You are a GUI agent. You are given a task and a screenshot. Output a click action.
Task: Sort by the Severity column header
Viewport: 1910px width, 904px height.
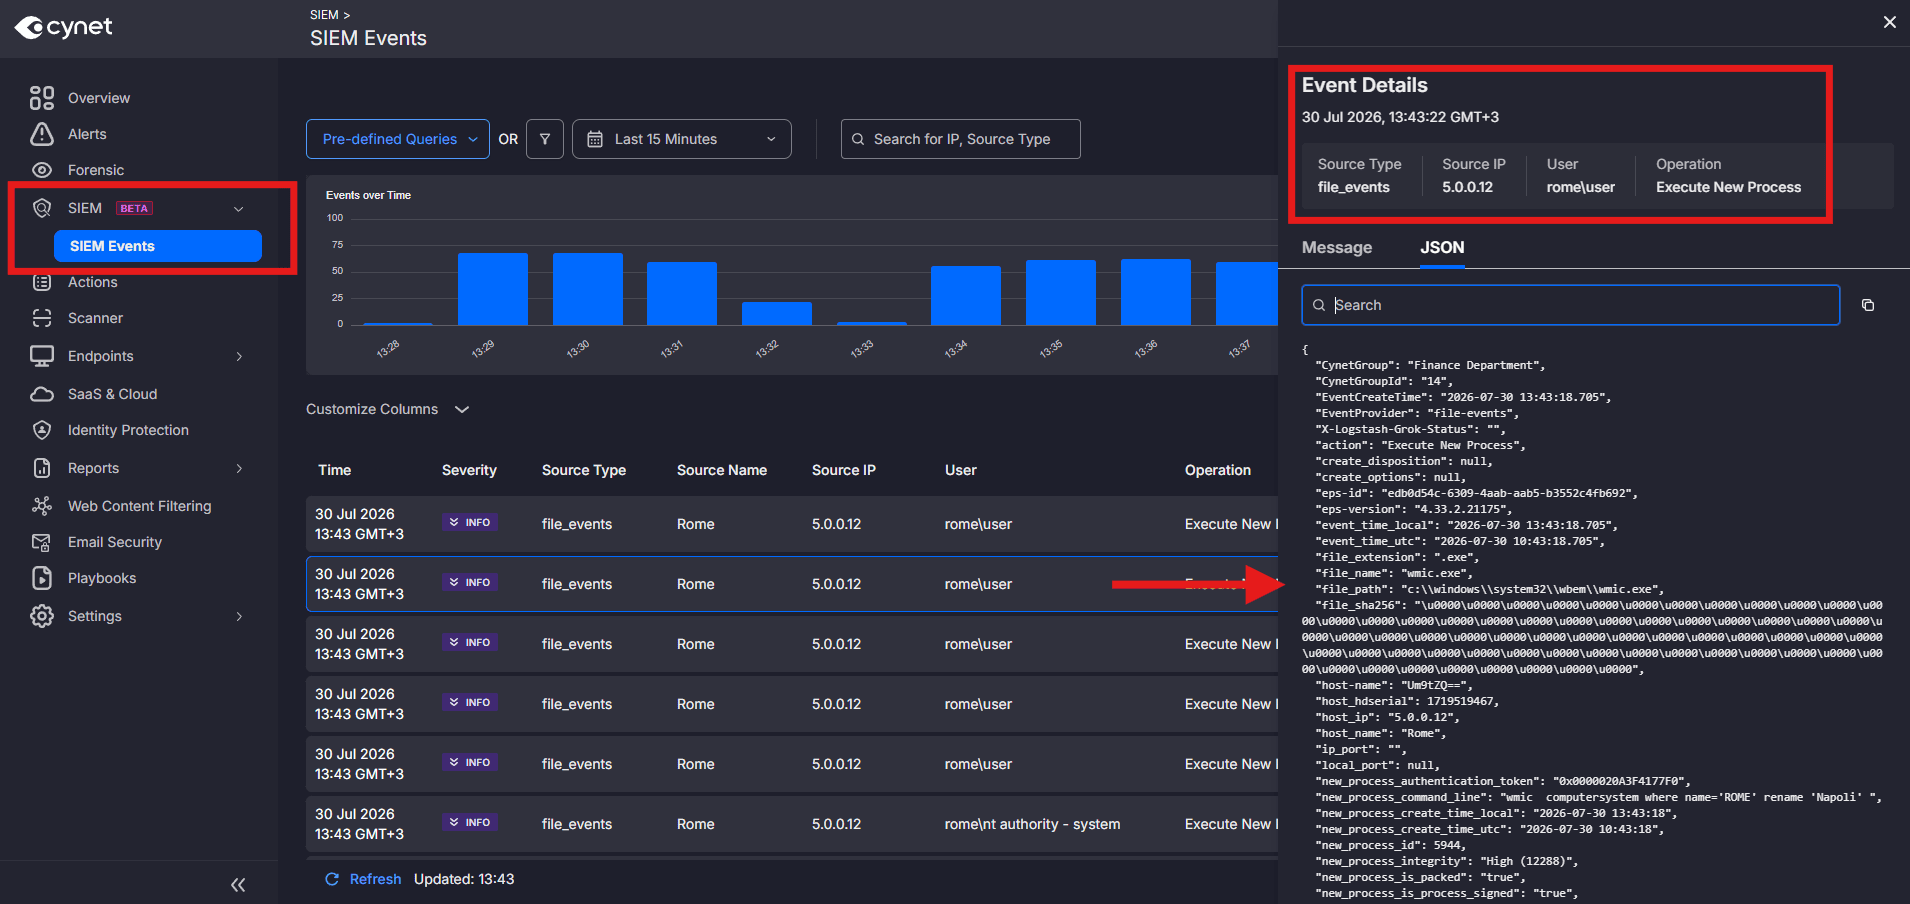[469, 470]
